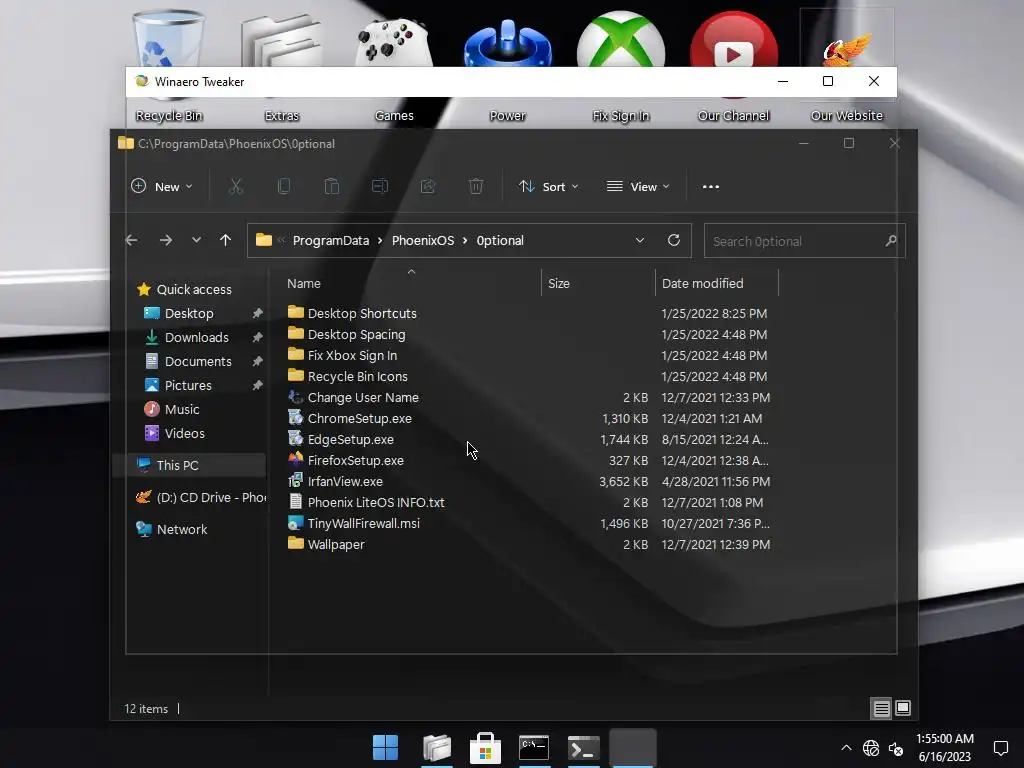The width and height of the screenshot is (1024, 768).
Task: Select the Desktop Spacing folder
Action: 347,334
